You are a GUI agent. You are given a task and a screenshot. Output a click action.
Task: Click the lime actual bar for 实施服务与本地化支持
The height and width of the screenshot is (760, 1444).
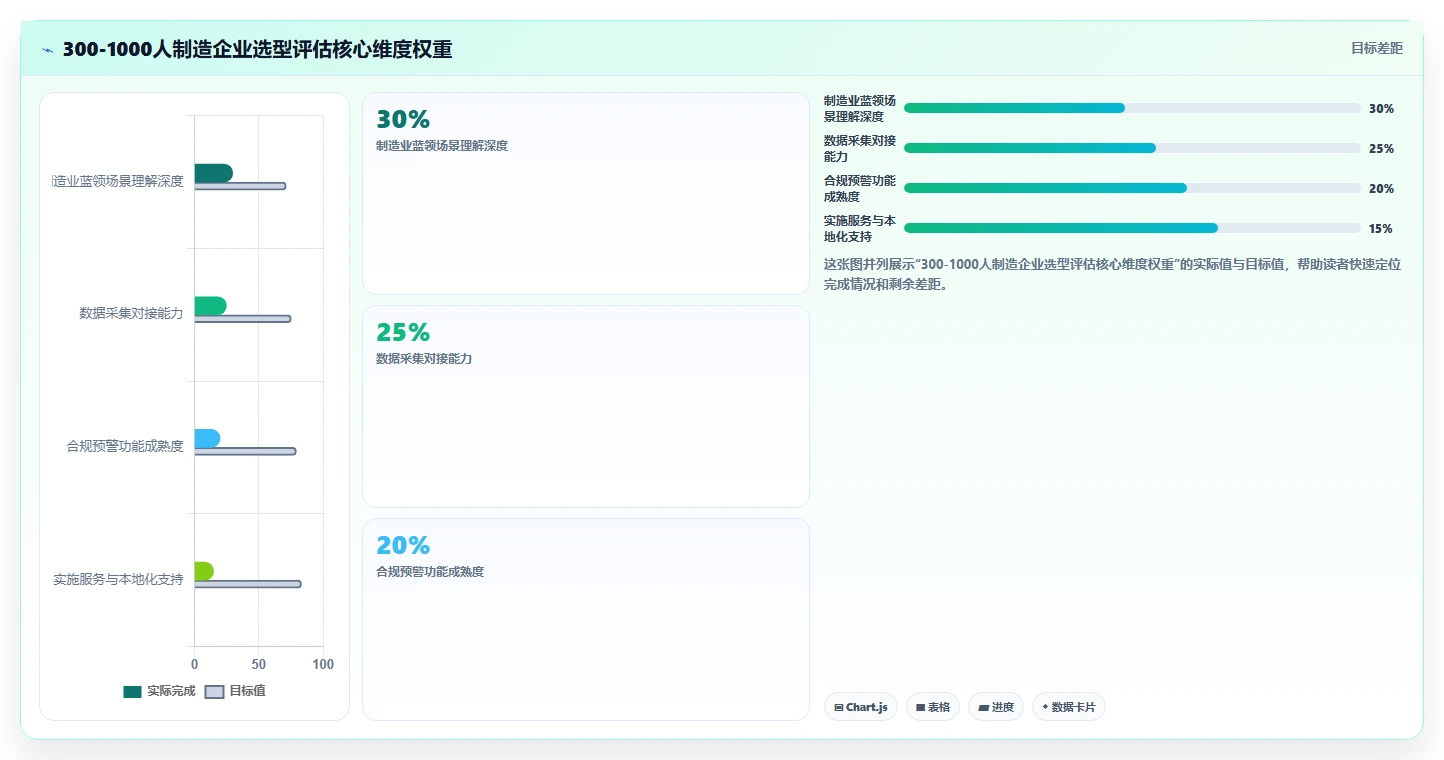click(204, 571)
